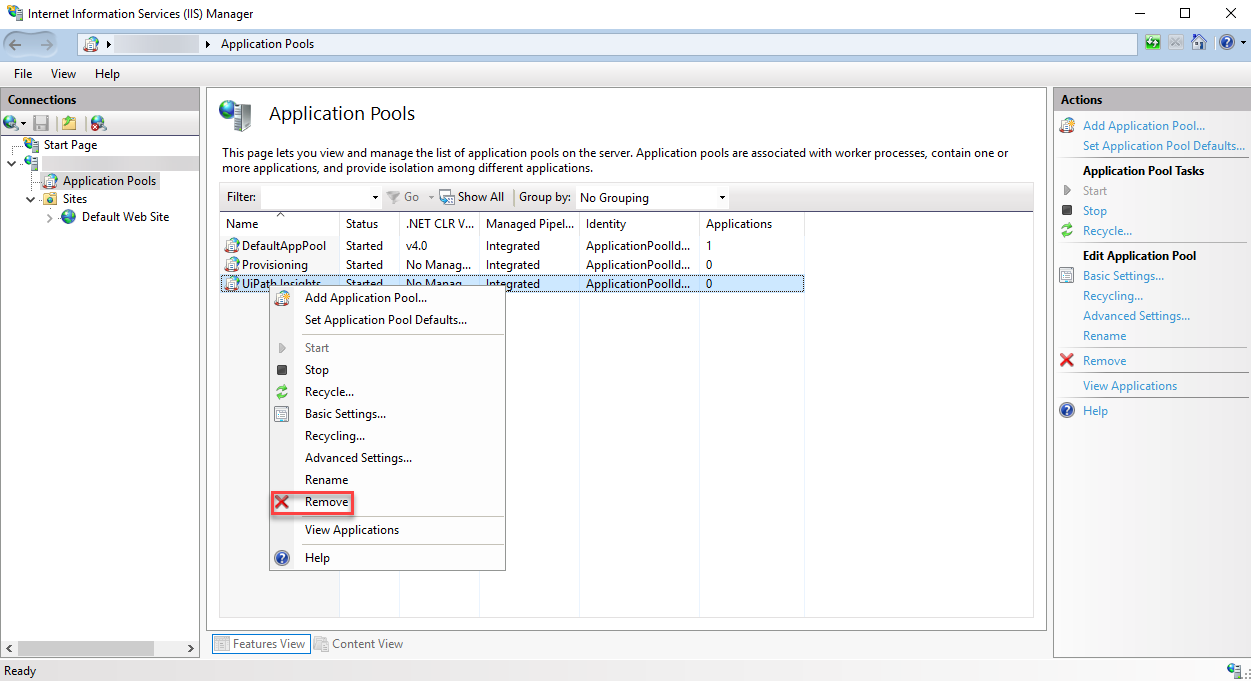
Task: Click View Applications link in Actions pane
Action: pos(1130,386)
